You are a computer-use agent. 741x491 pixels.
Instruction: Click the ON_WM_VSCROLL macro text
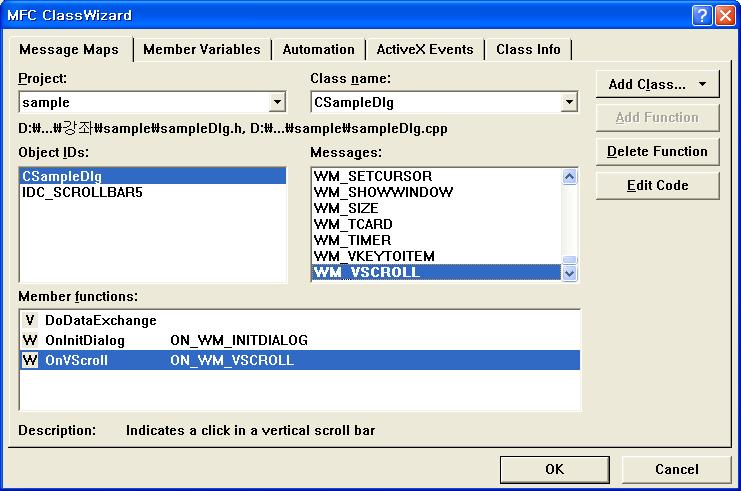click(x=232, y=360)
